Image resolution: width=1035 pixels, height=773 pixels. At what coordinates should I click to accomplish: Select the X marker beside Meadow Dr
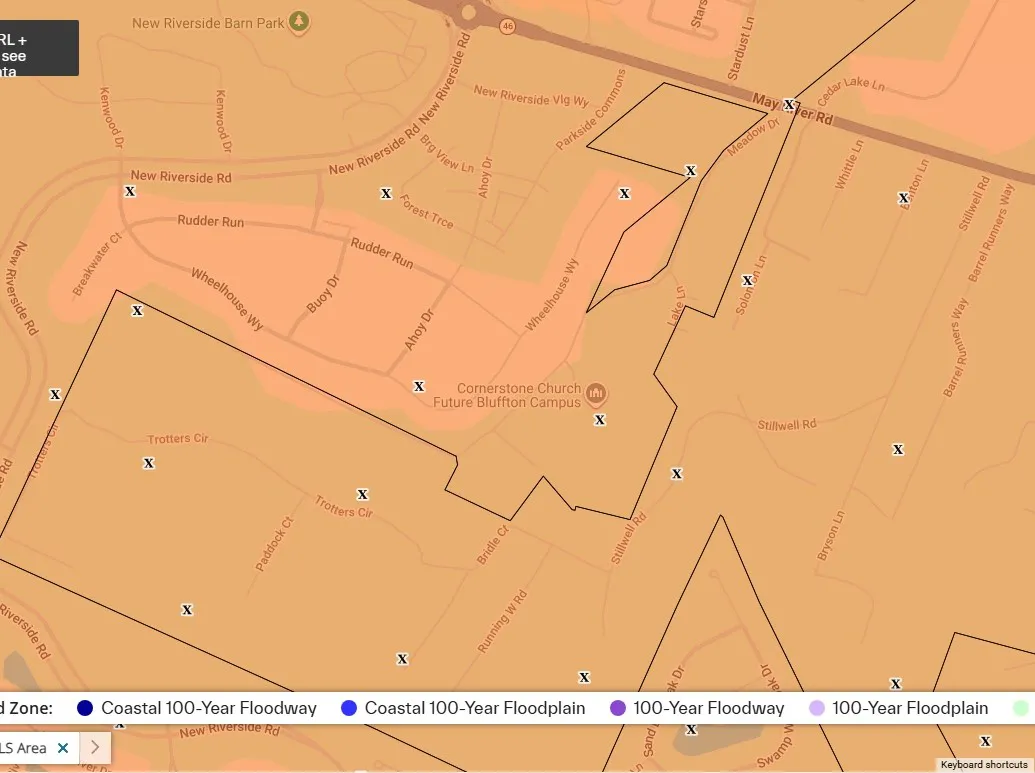pyautogui.click(x=690, y=171)
